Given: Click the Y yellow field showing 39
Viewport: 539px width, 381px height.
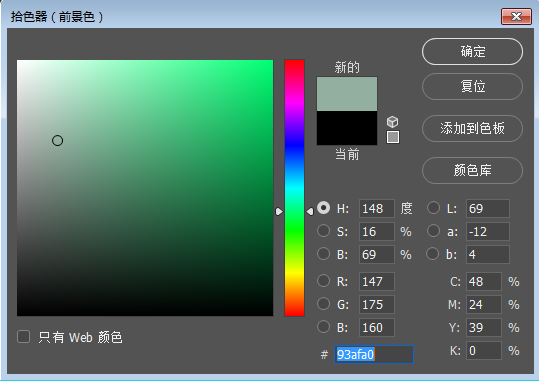Looking at the screenshot, I should 484,327.
